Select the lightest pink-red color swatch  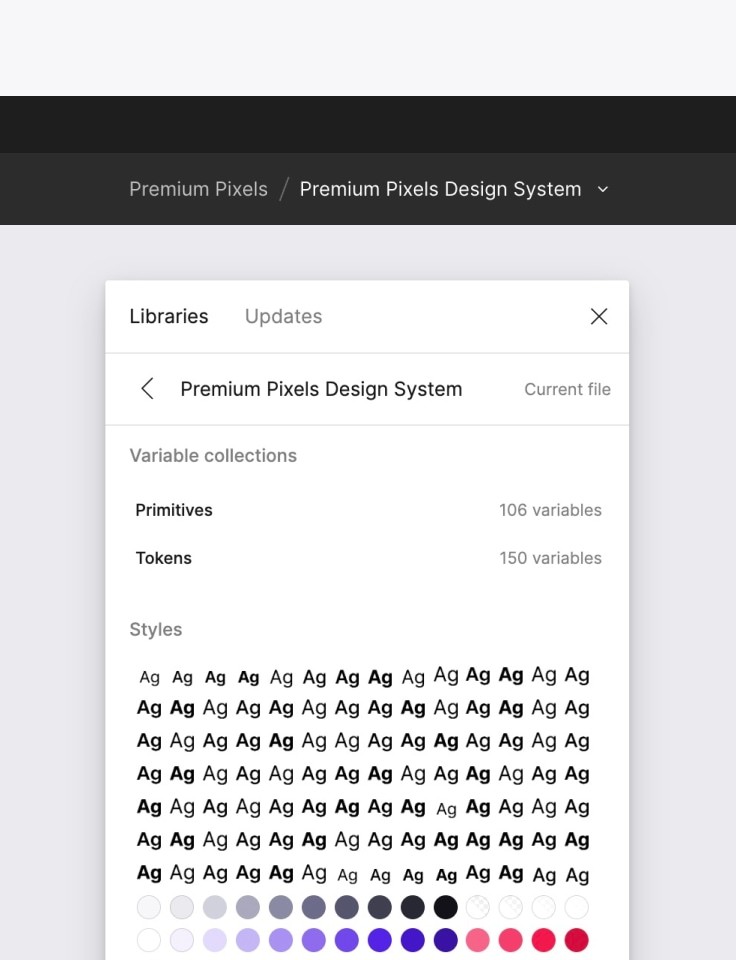478,940
